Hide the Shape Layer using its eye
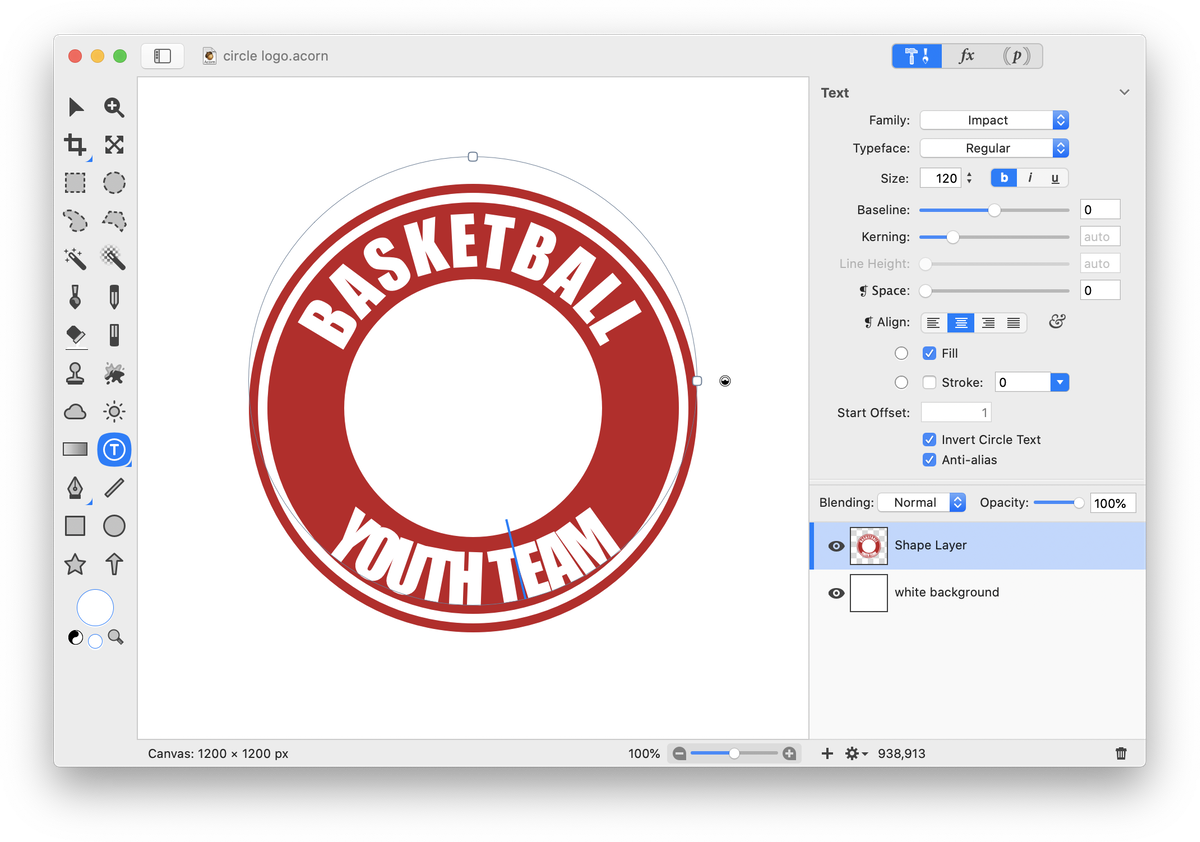Viewport: 1200px width, 842px height. pyautogui.click(x=836, y=546)
